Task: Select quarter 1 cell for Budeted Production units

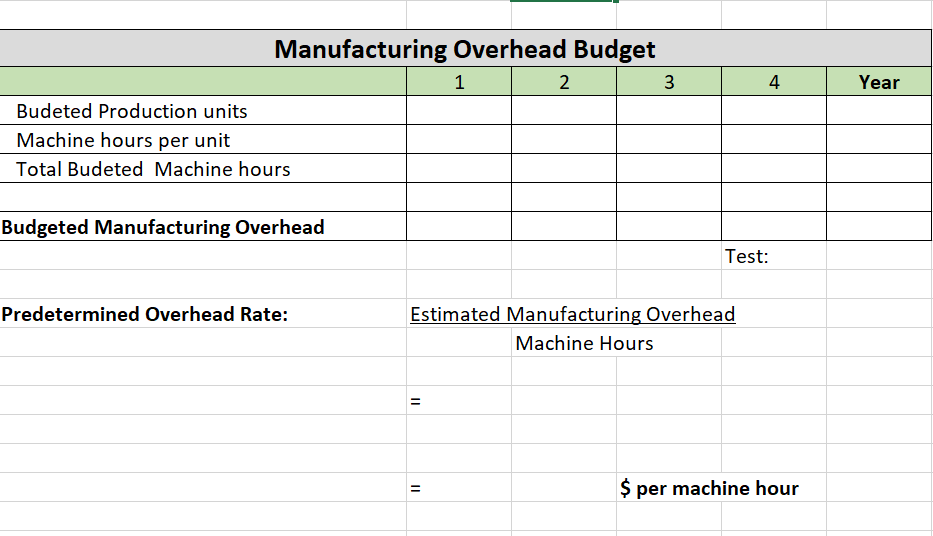Action: point(459,111)
